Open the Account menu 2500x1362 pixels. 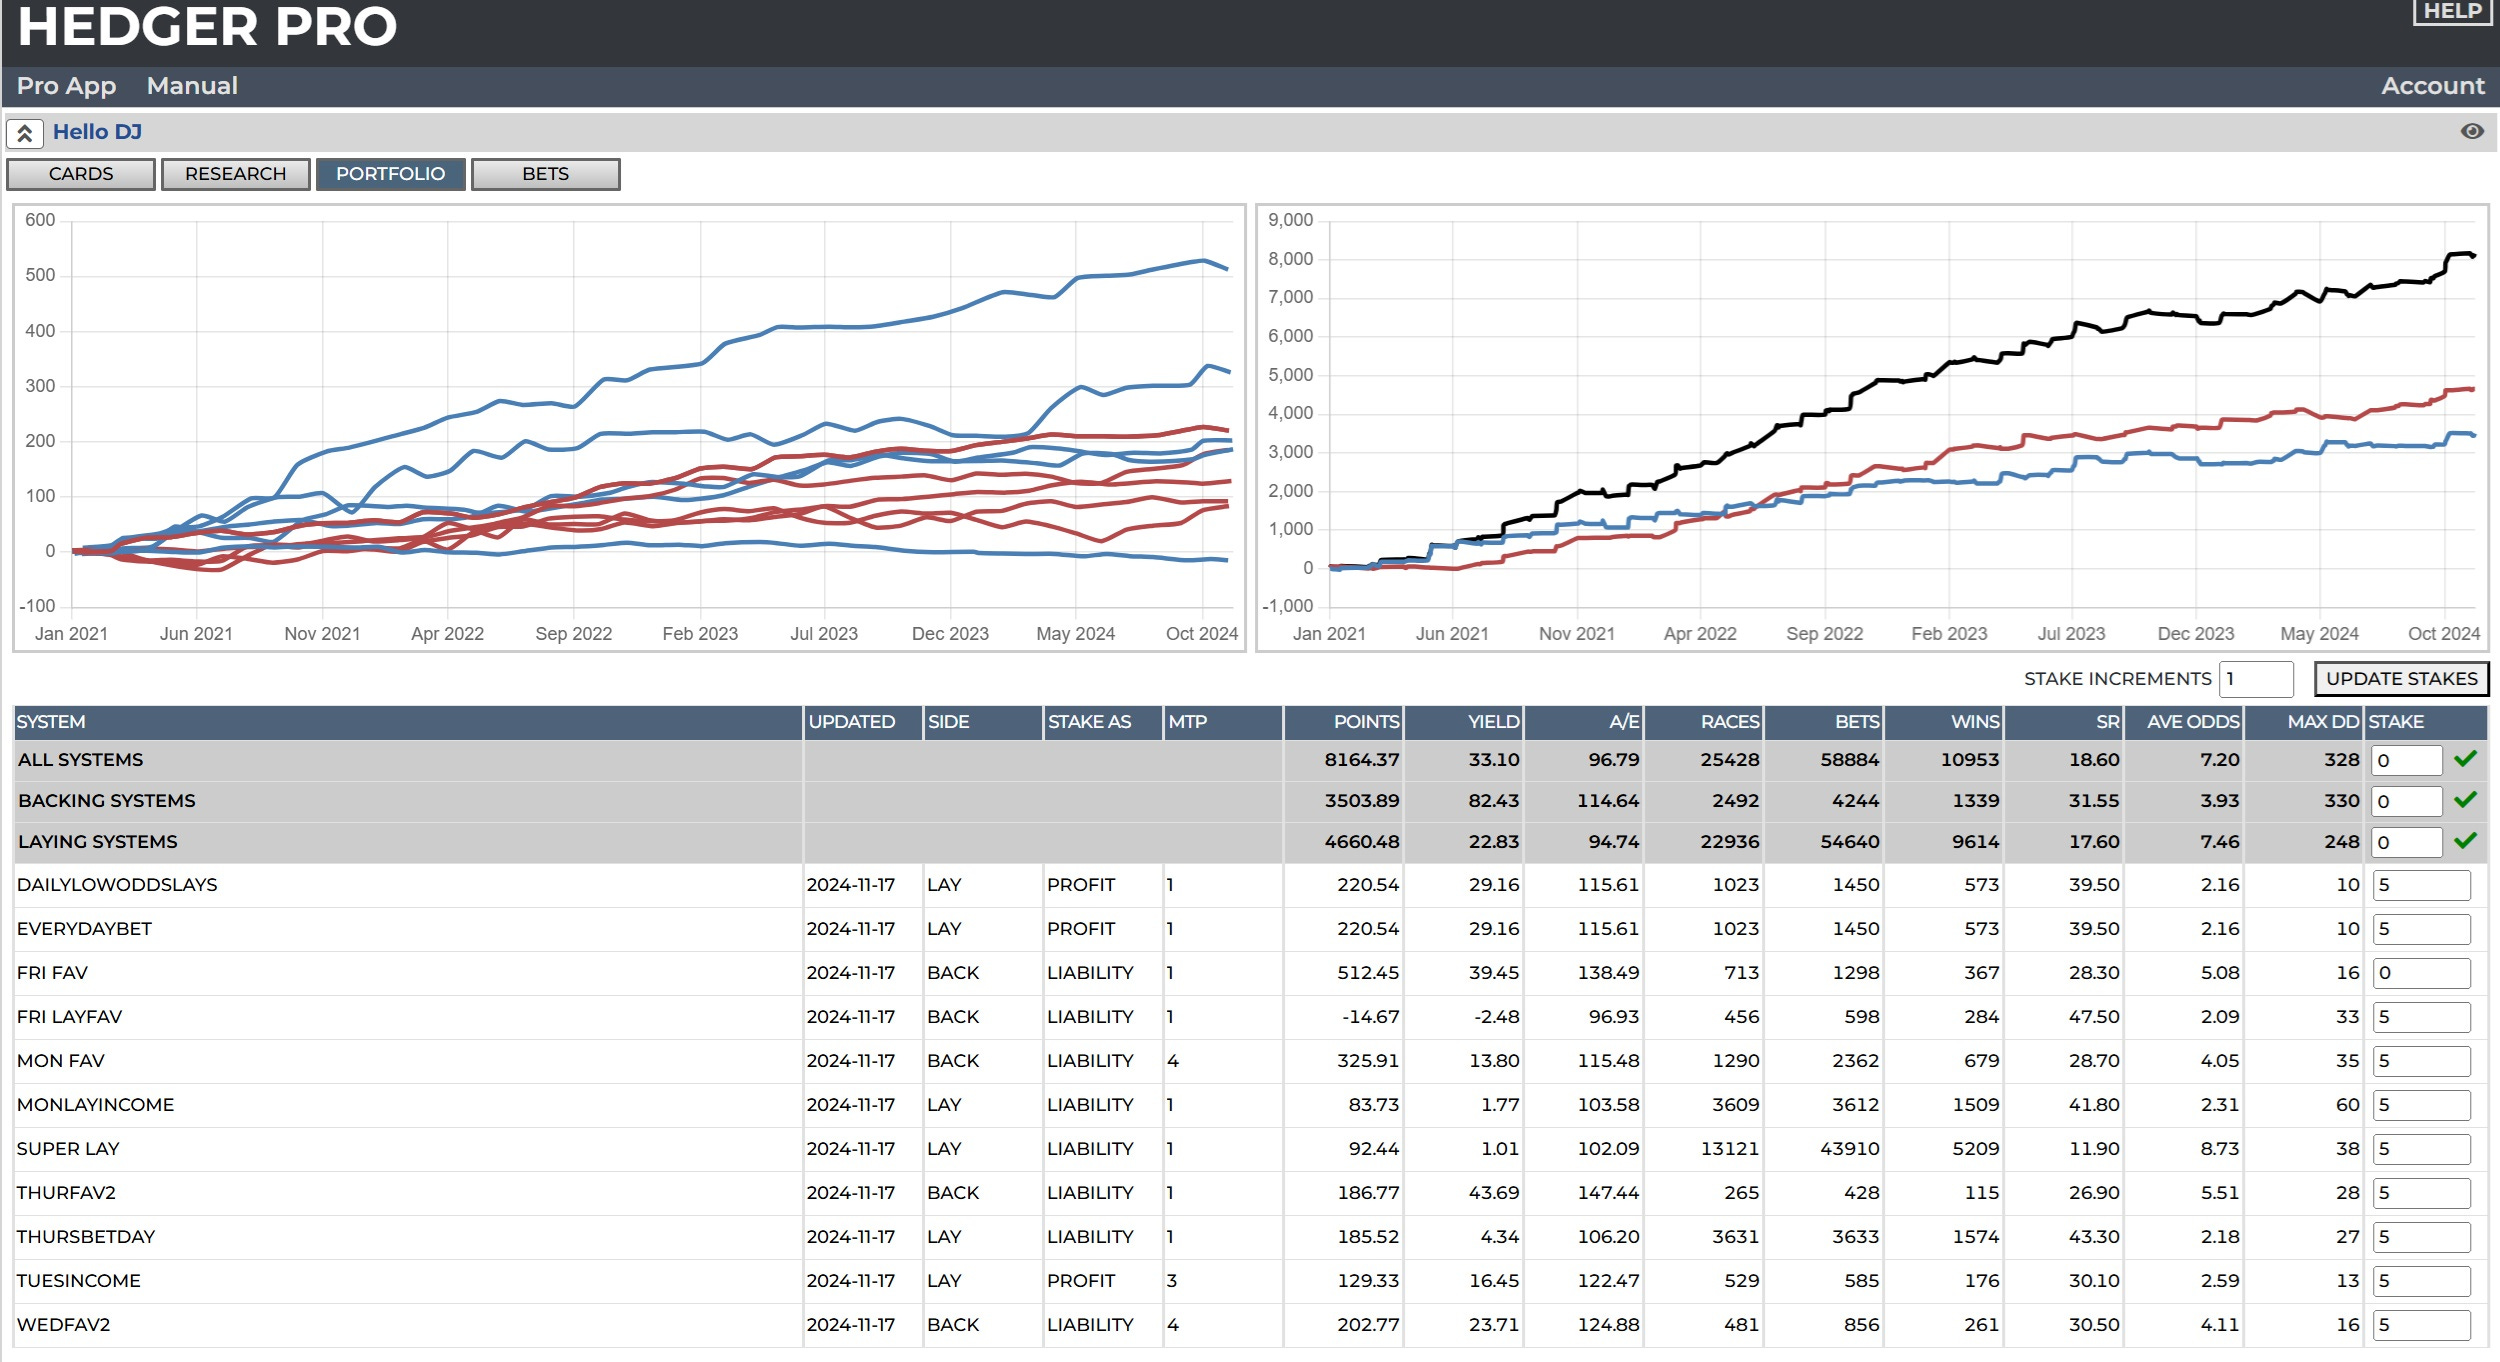click(2432, 86)
